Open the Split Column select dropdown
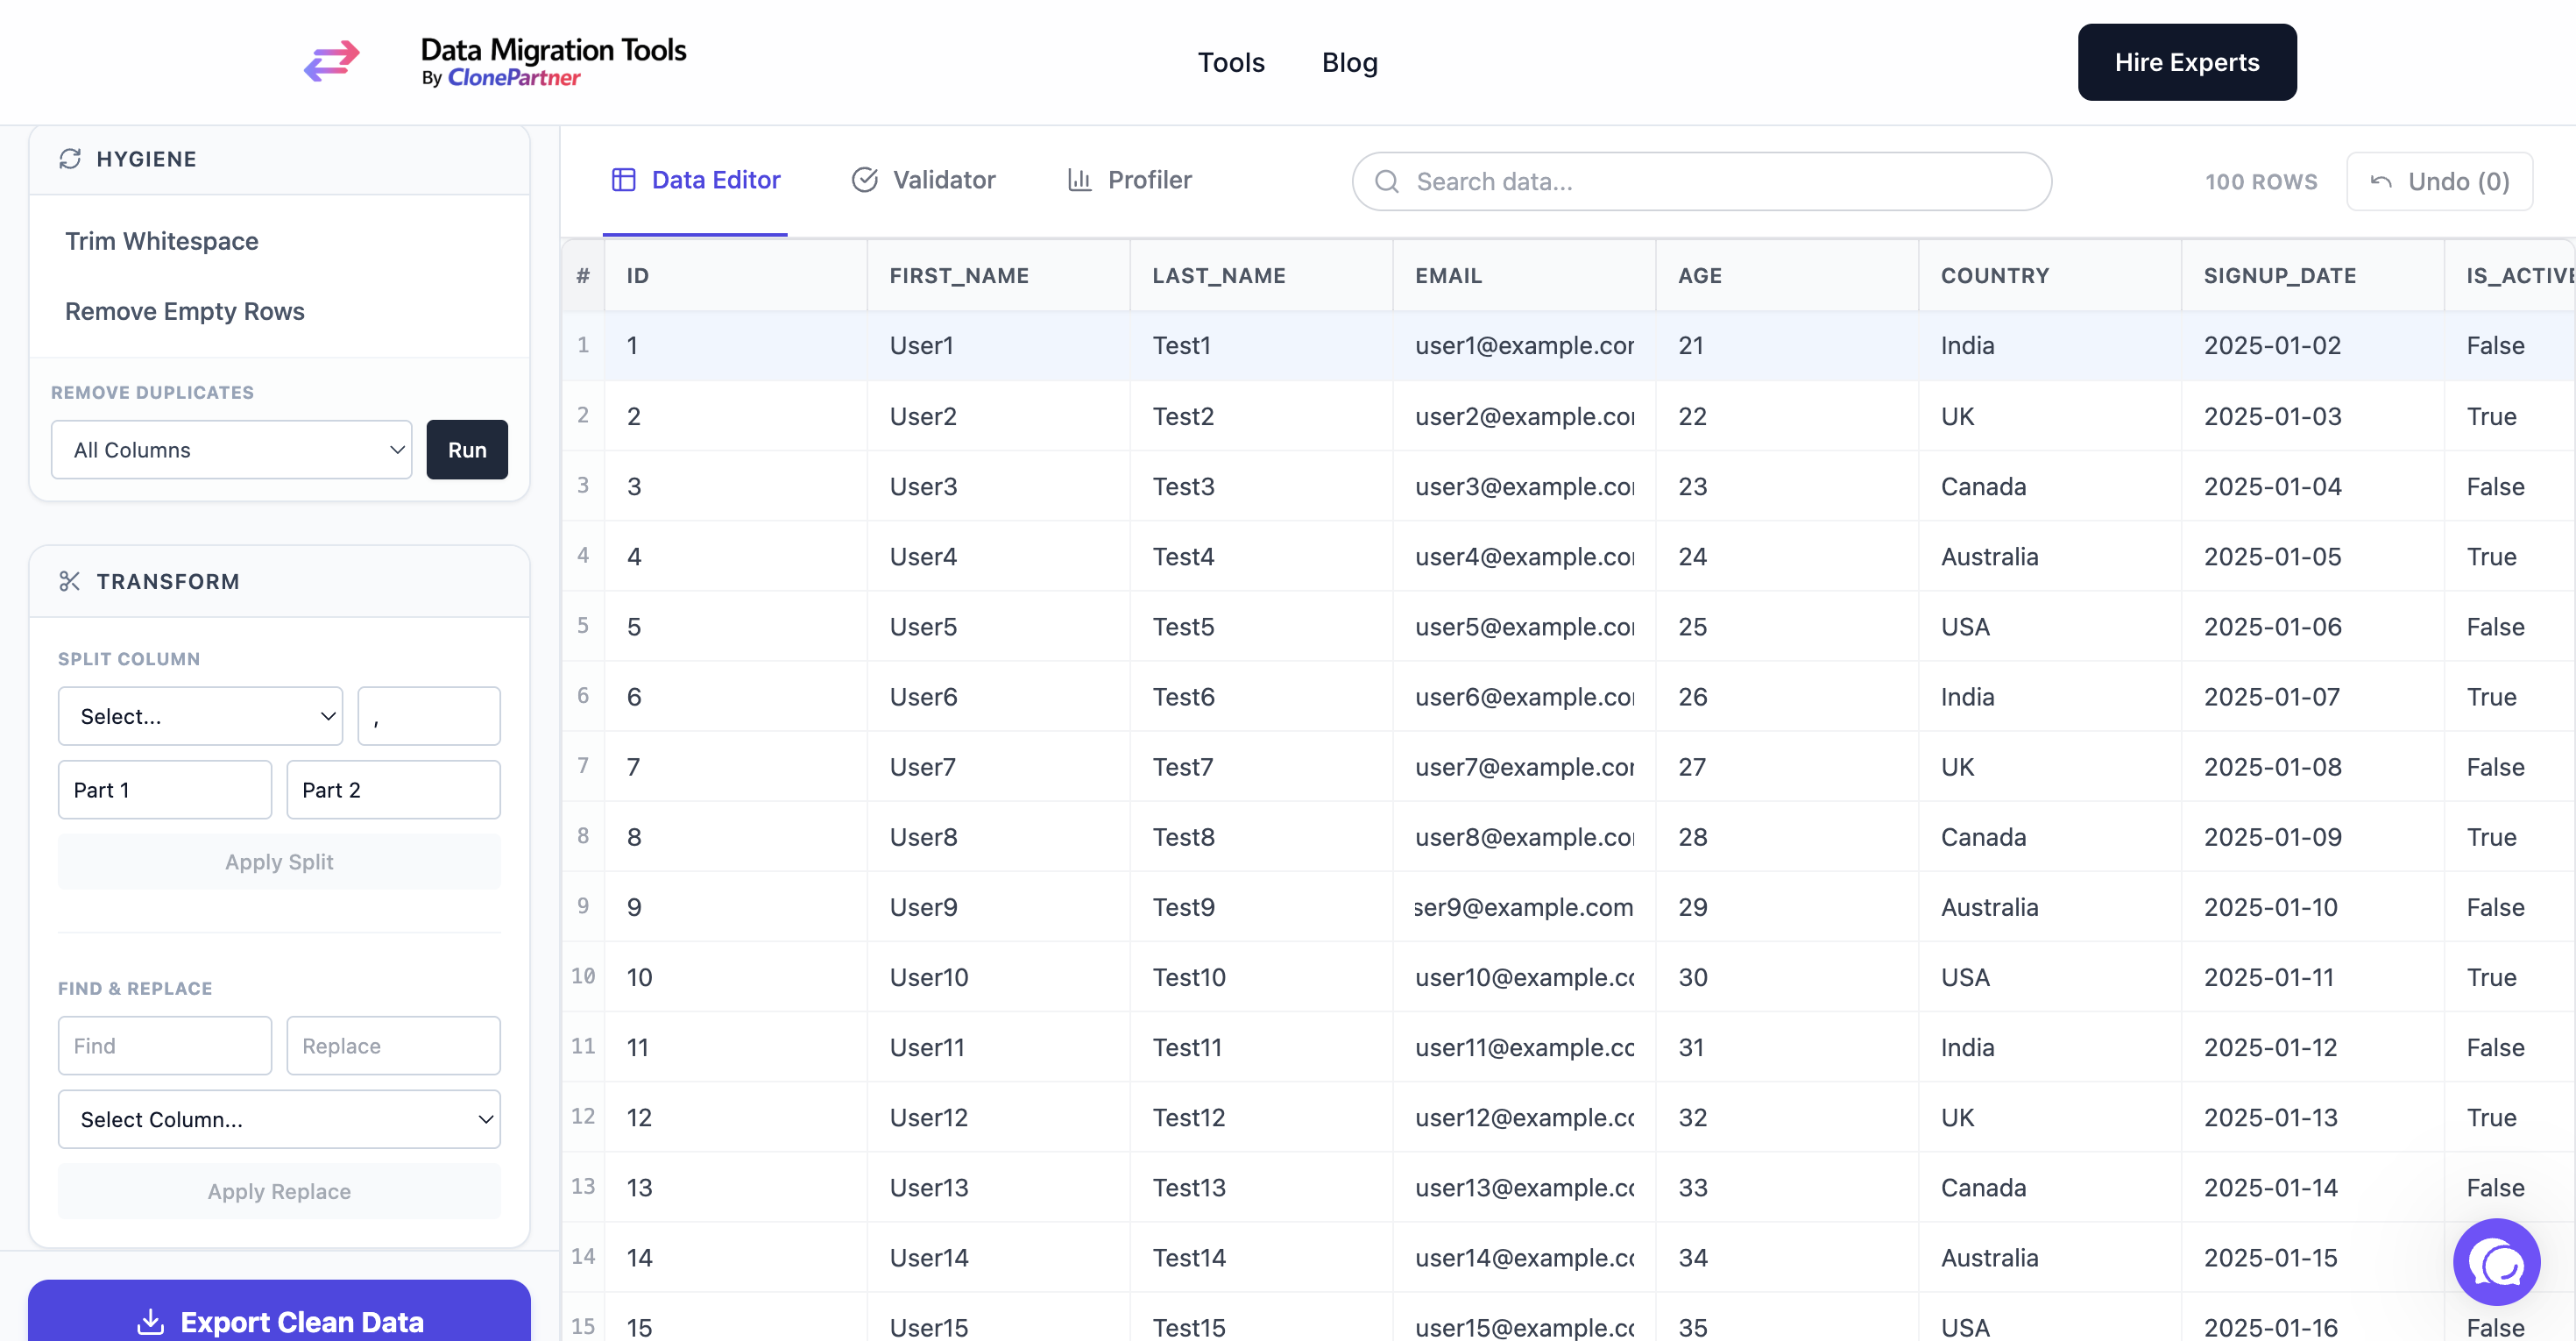 coord(199,716)
